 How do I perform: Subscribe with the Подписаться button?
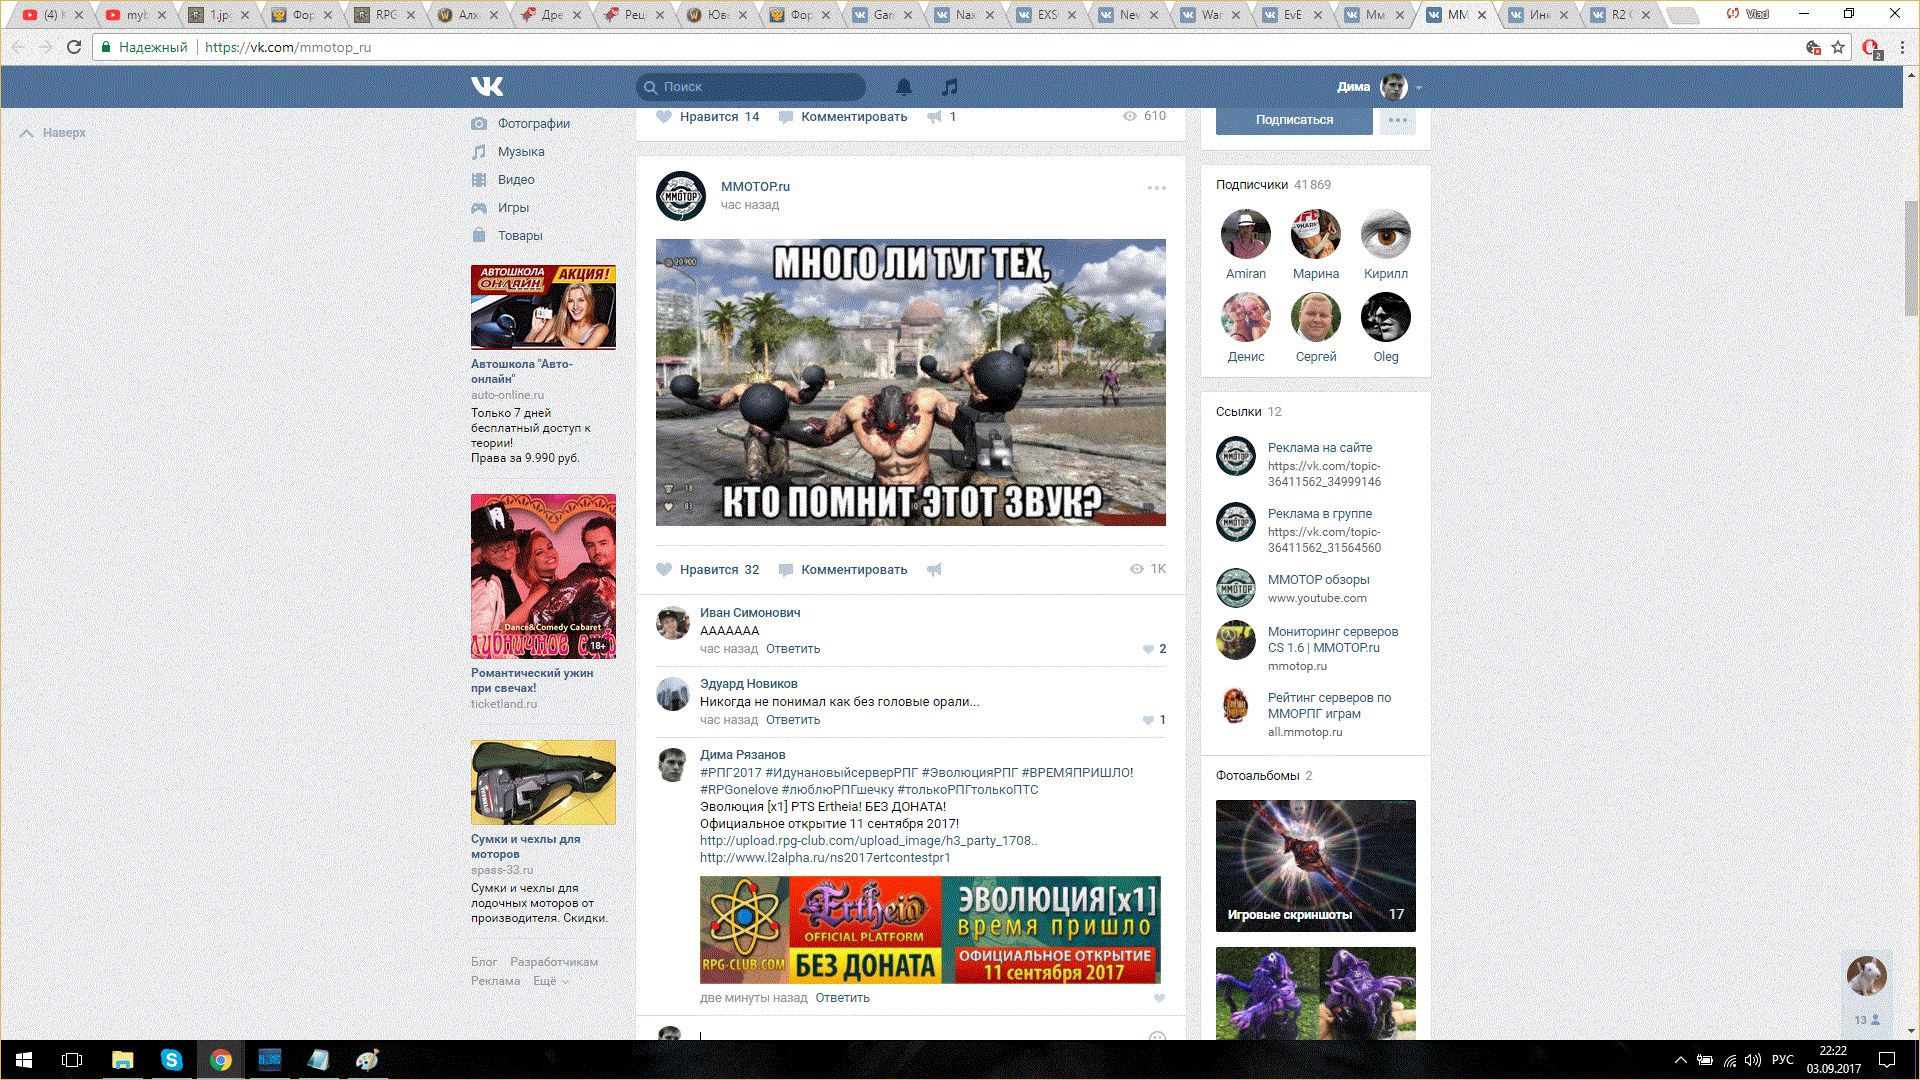pos(1294,119)
